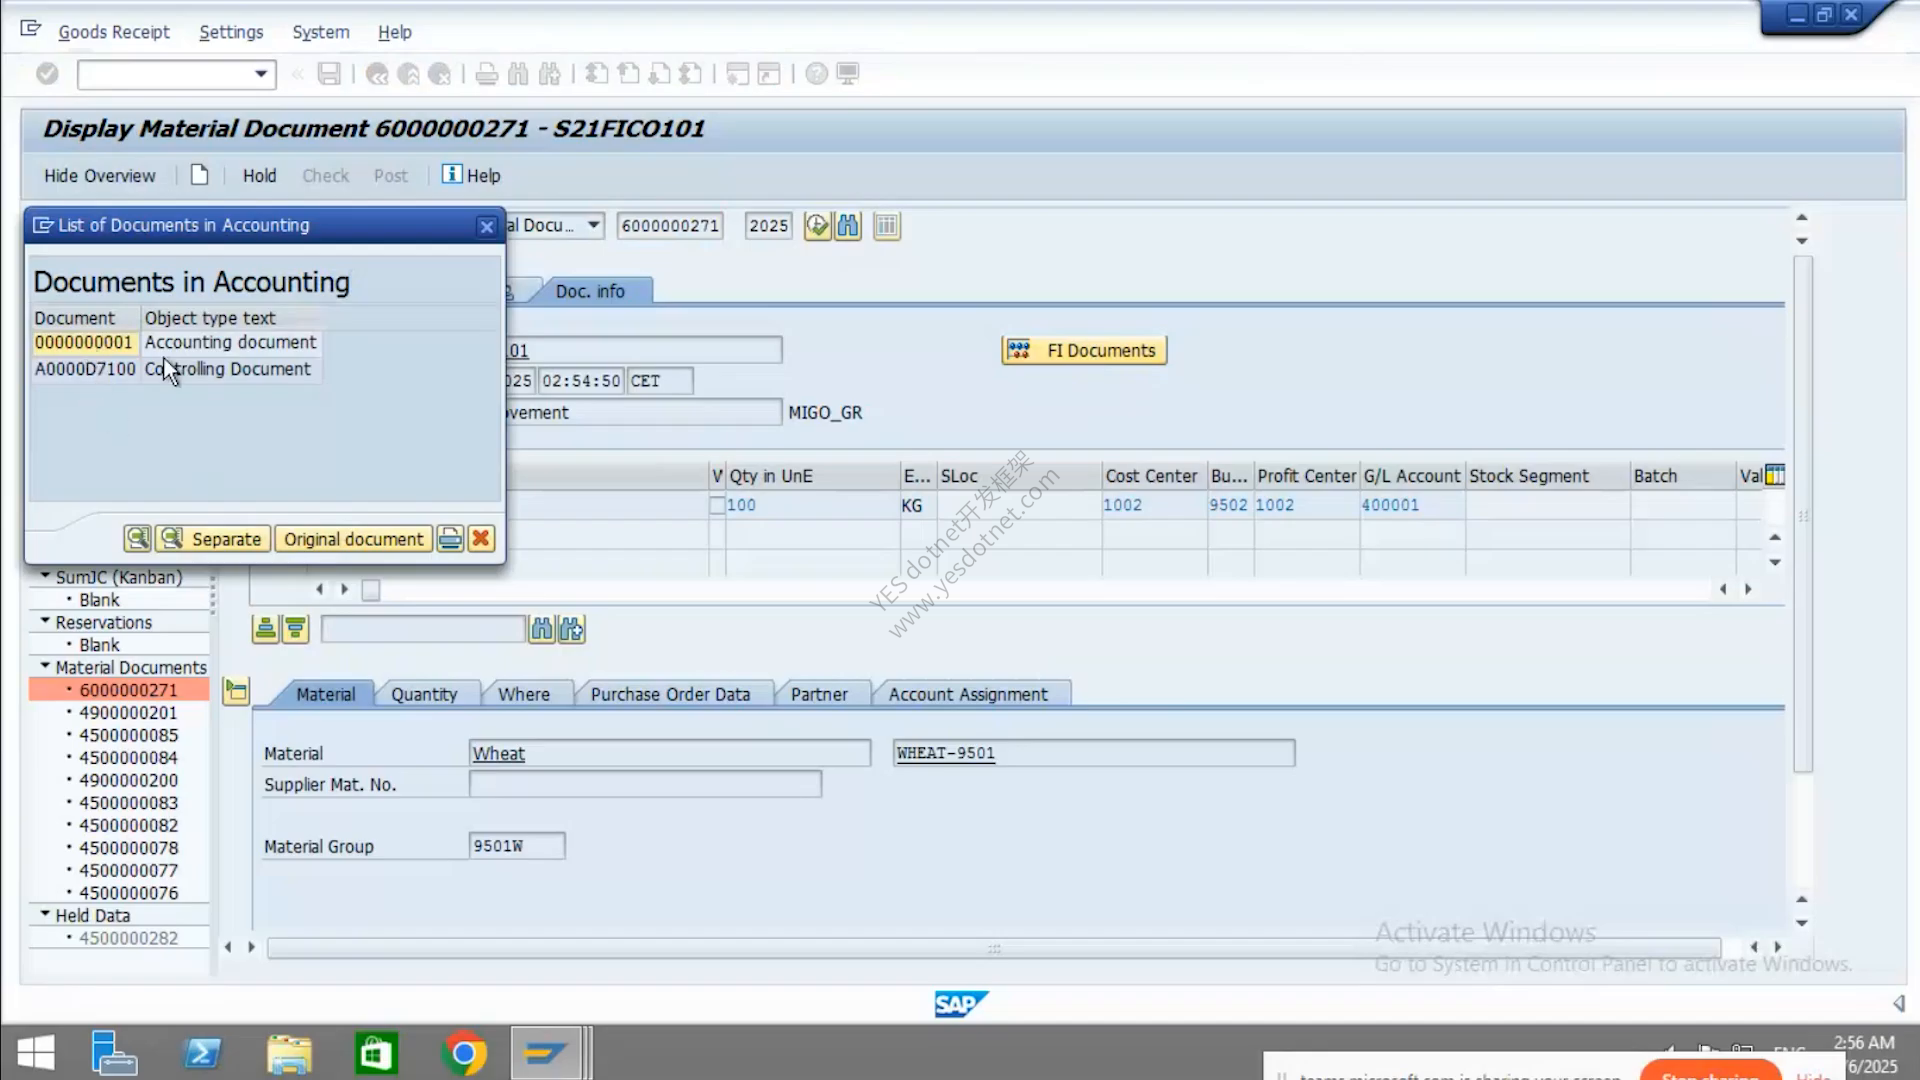
Task: Open Chrome from the Windows taskbar
Action: click(x=464, y=1053)
